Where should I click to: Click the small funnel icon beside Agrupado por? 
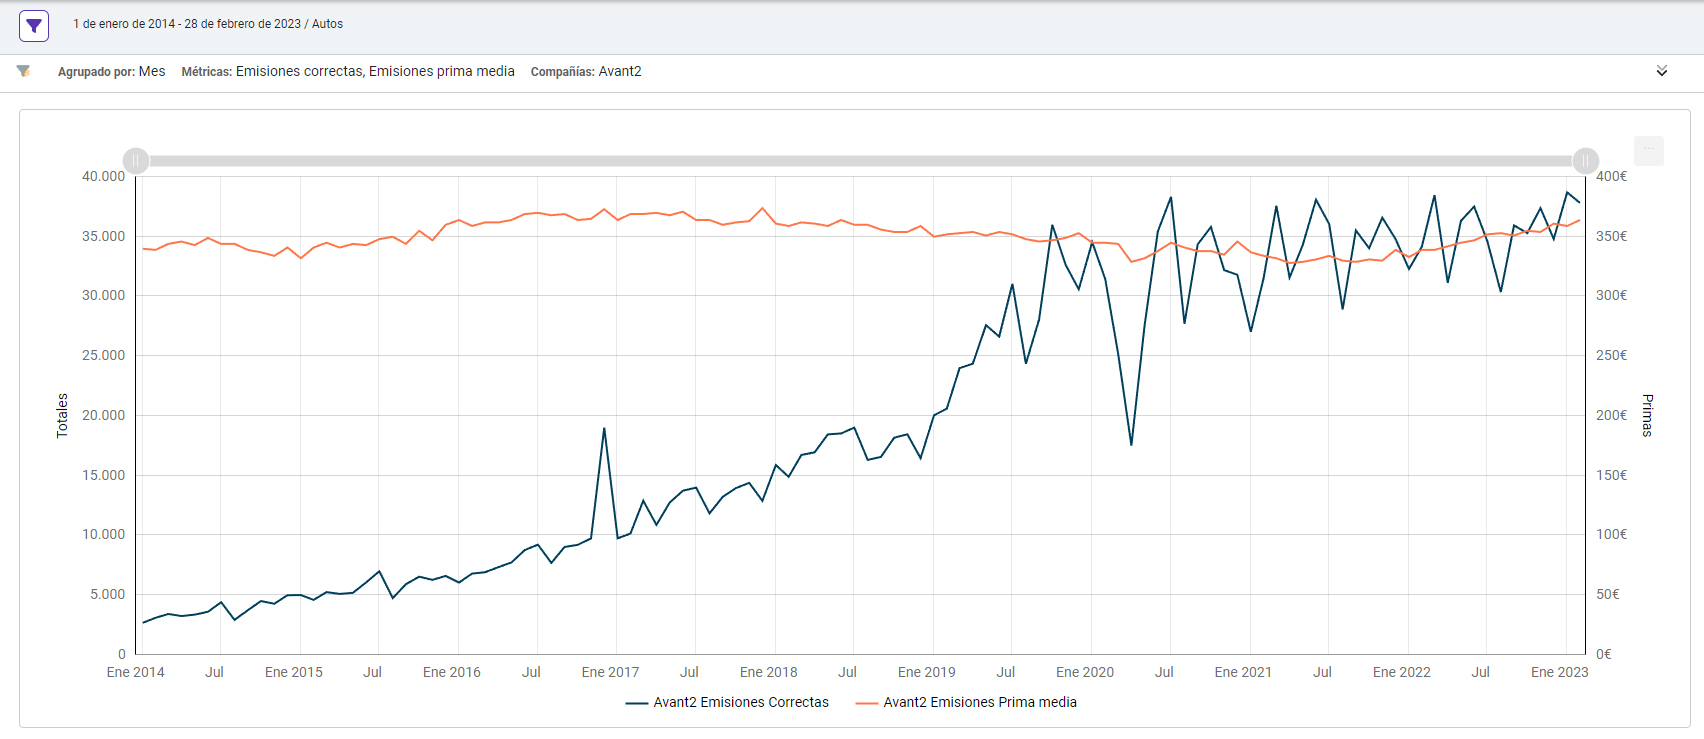(x=23, y=71)
